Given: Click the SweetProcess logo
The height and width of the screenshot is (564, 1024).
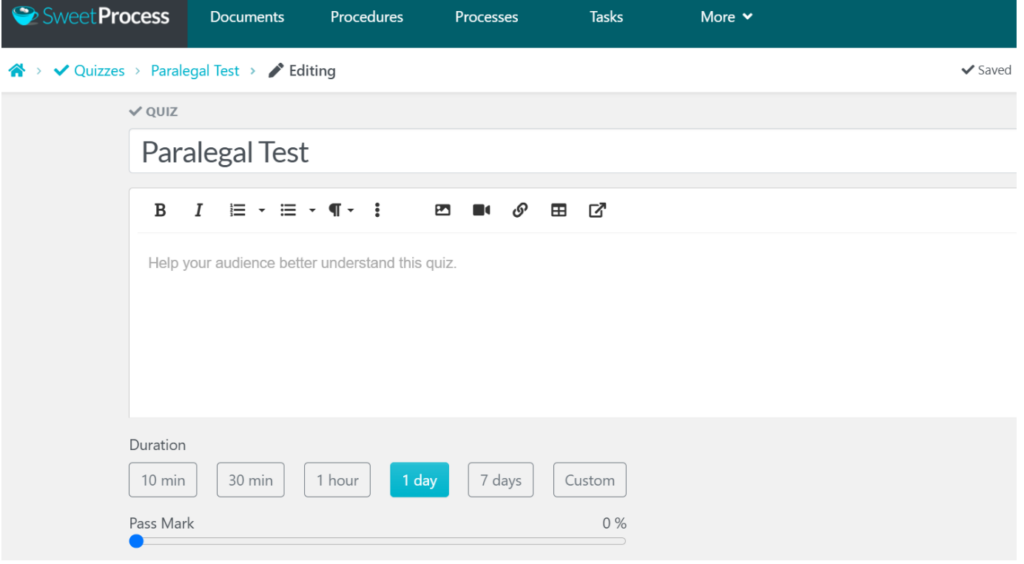Looking at the screenshot, I should [91, 16].
